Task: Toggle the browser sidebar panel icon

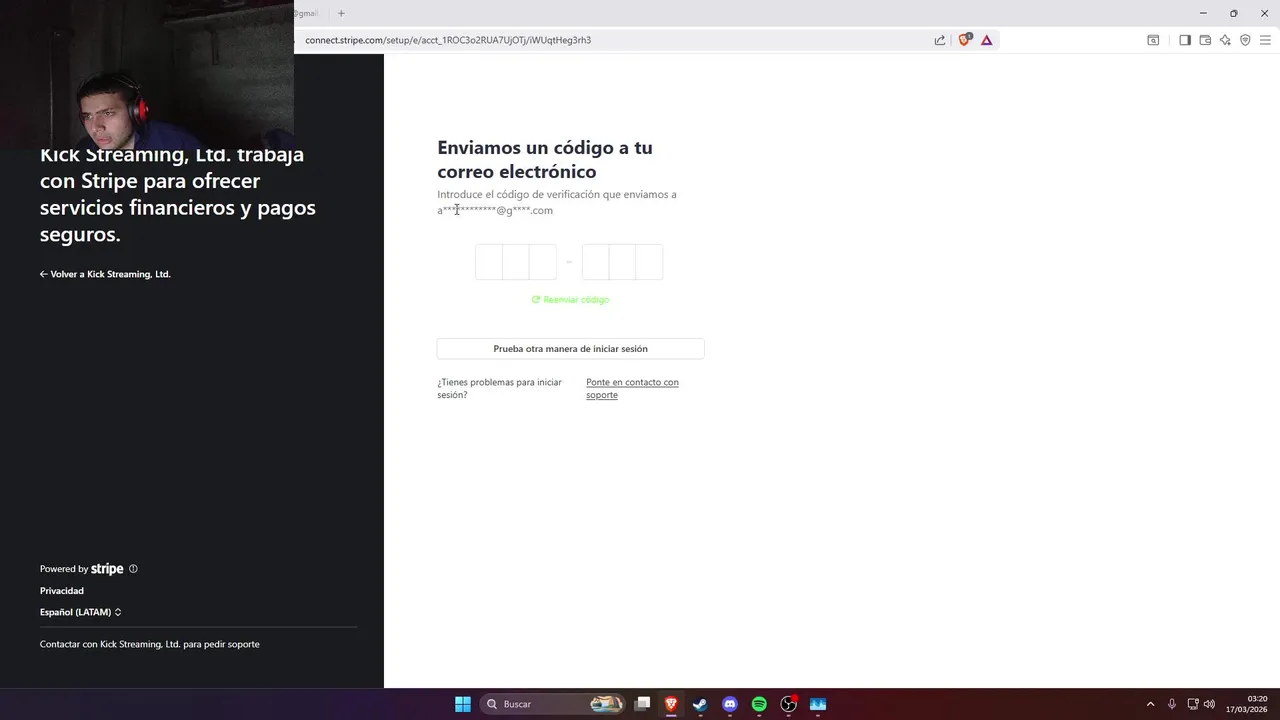Action: pyautogui.click(x=1185, y=40)
